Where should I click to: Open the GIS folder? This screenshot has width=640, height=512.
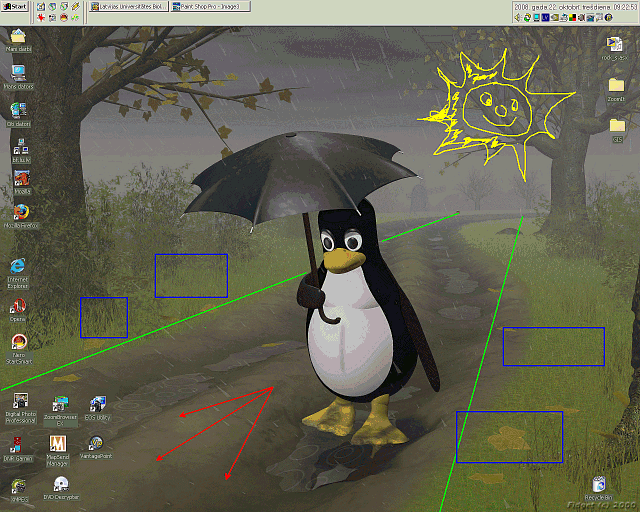coord(617,130)
